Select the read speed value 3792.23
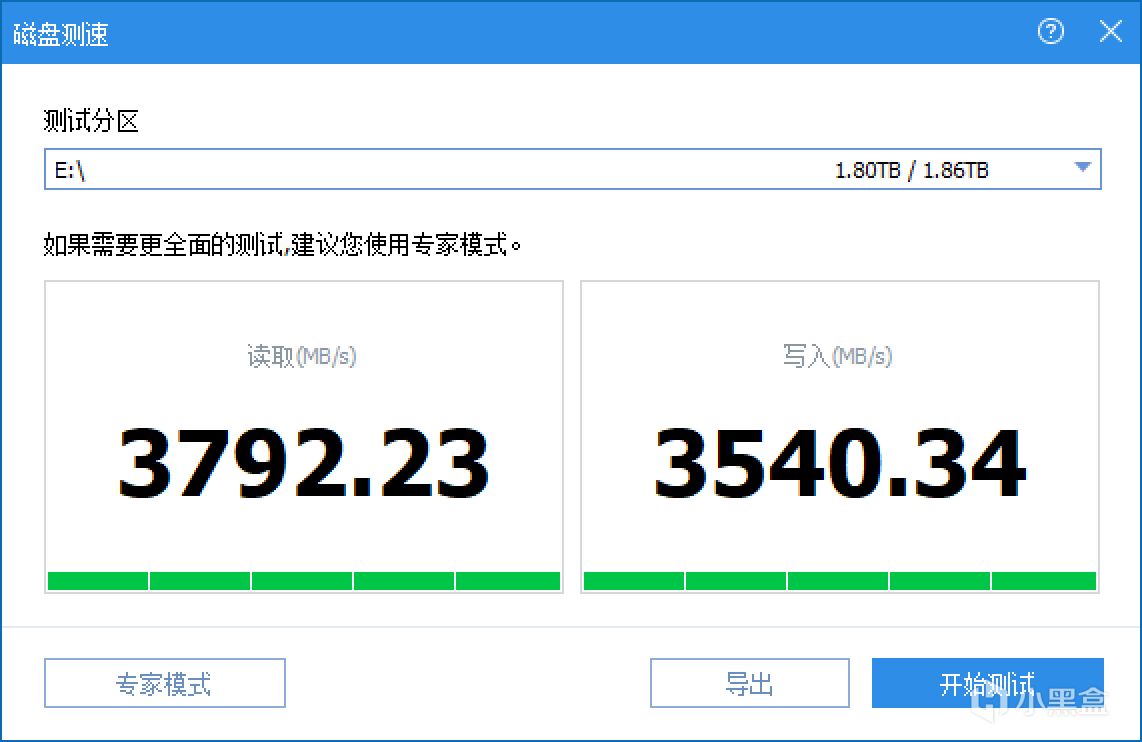Viewport: 1142px width, 742px height. pos(304,463)
